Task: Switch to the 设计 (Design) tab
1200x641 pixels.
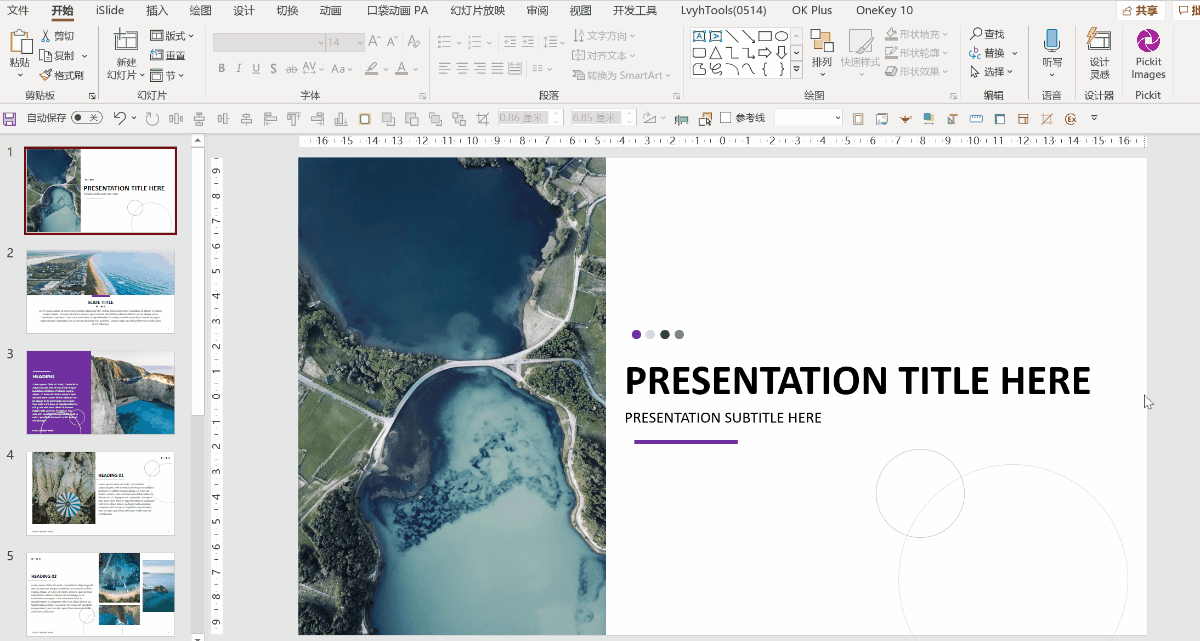Action: (x=243, y=10)
